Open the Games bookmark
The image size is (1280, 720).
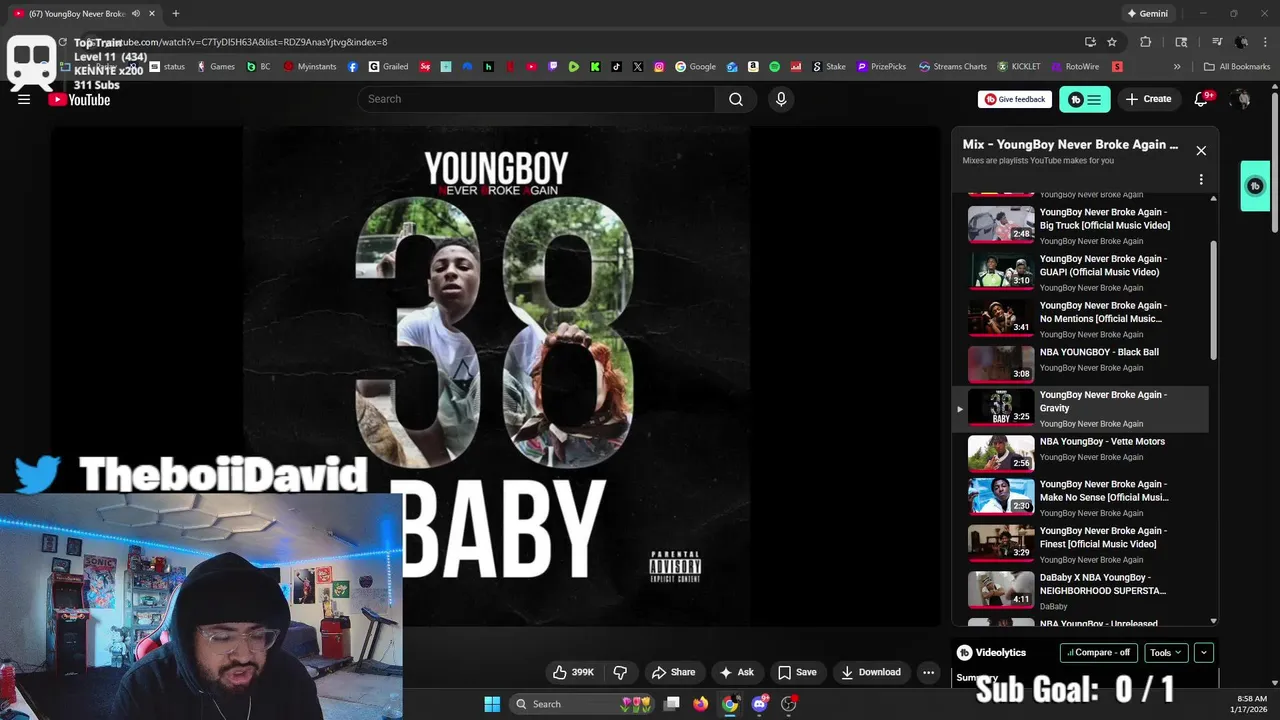[x=216, y=67]
